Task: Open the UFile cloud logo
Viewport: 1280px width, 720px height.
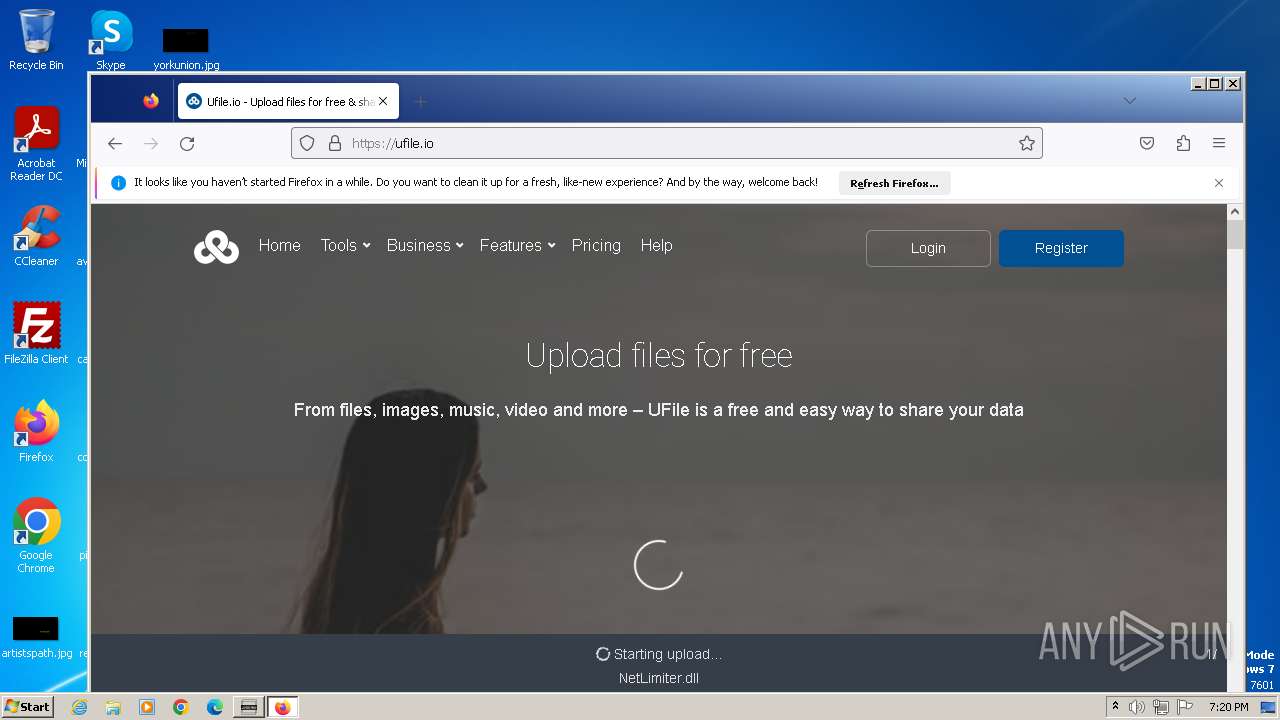Action: coord(216,247)
